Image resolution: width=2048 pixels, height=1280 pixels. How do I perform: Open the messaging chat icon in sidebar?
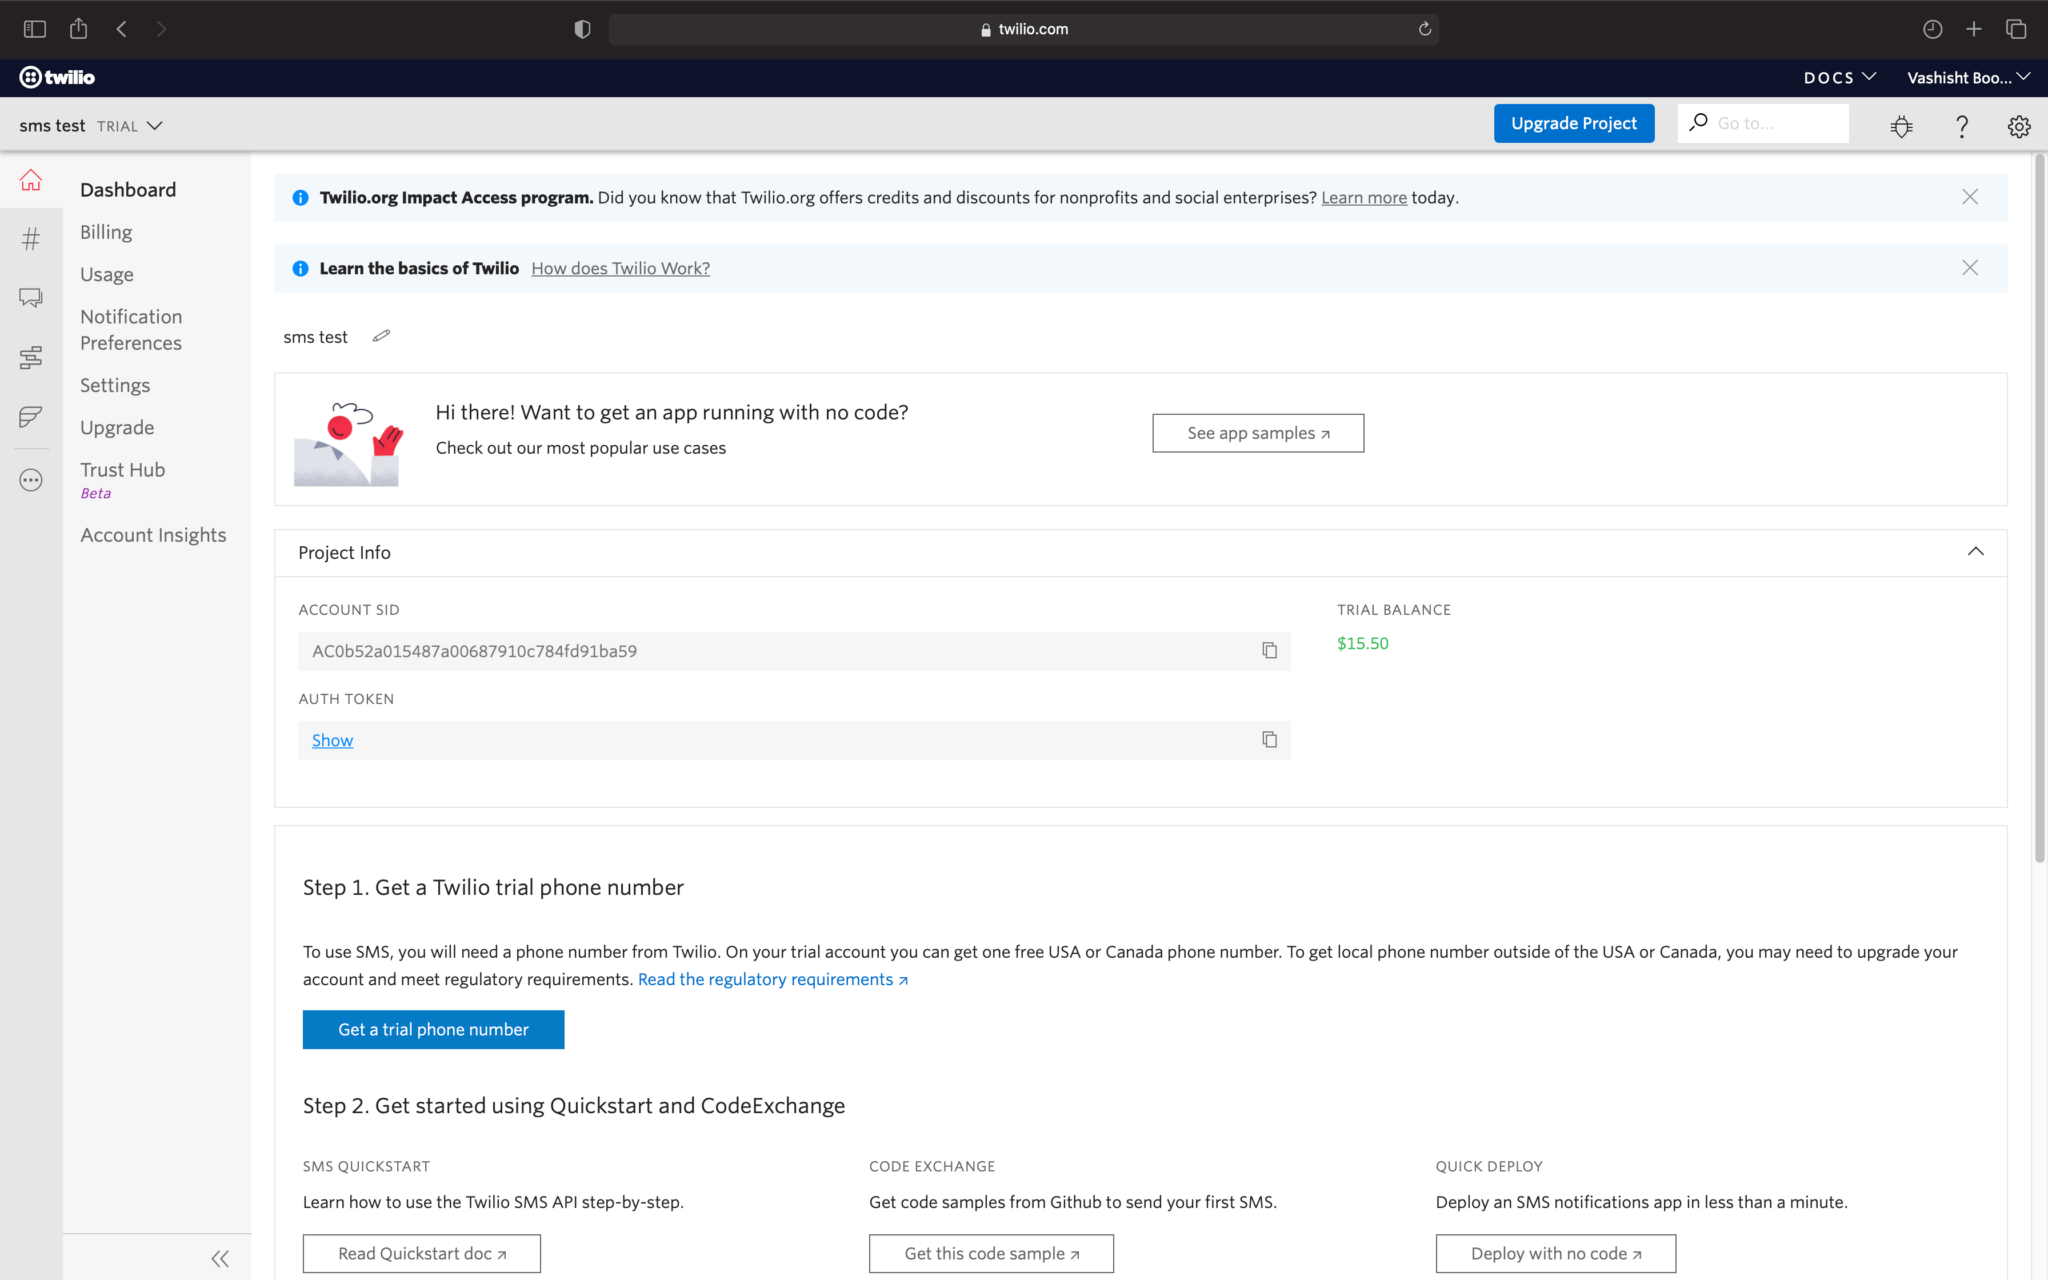[31, 298]
